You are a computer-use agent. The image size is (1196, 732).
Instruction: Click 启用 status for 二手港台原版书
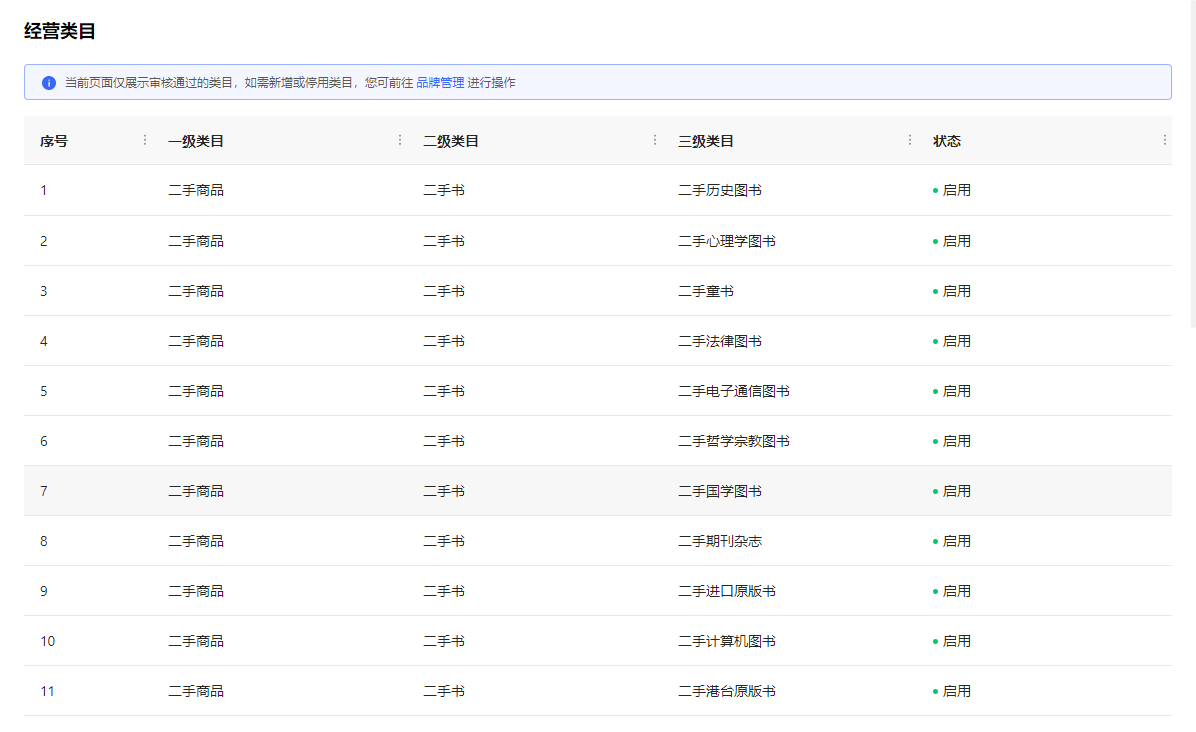[x=957, y=691]
